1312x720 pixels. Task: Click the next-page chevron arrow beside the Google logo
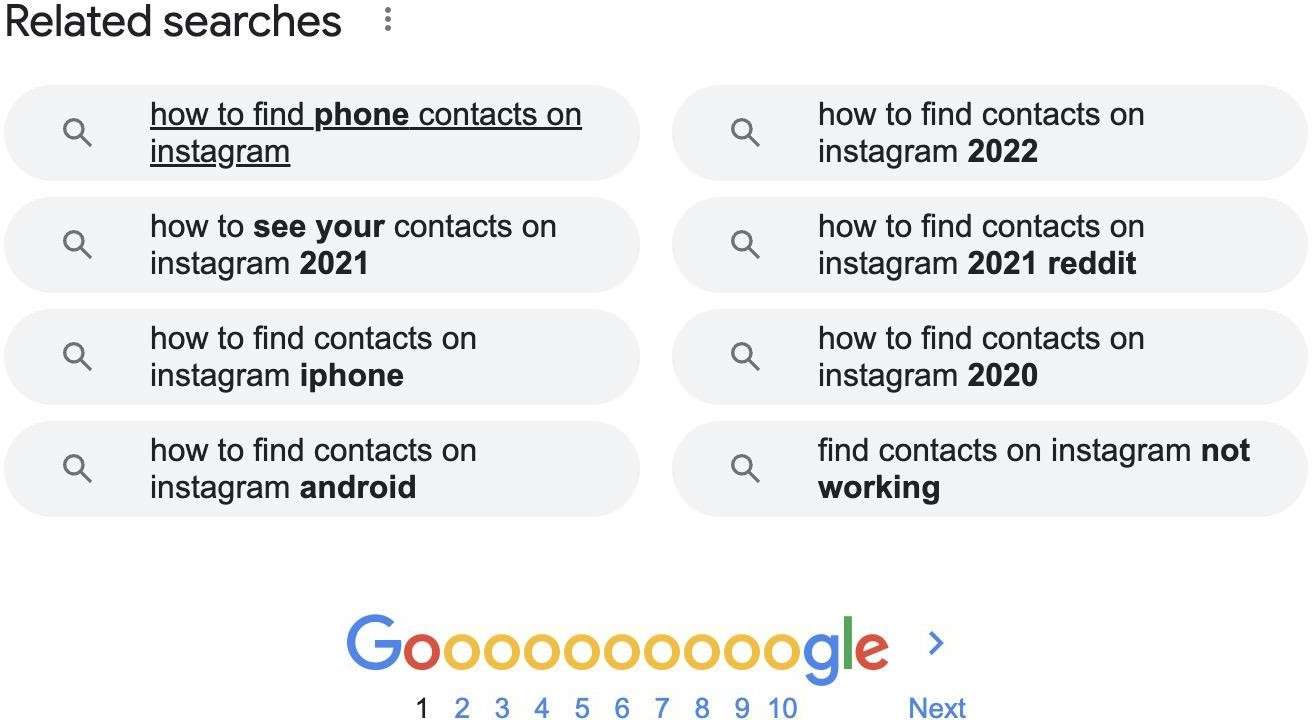tap(936, 643)
